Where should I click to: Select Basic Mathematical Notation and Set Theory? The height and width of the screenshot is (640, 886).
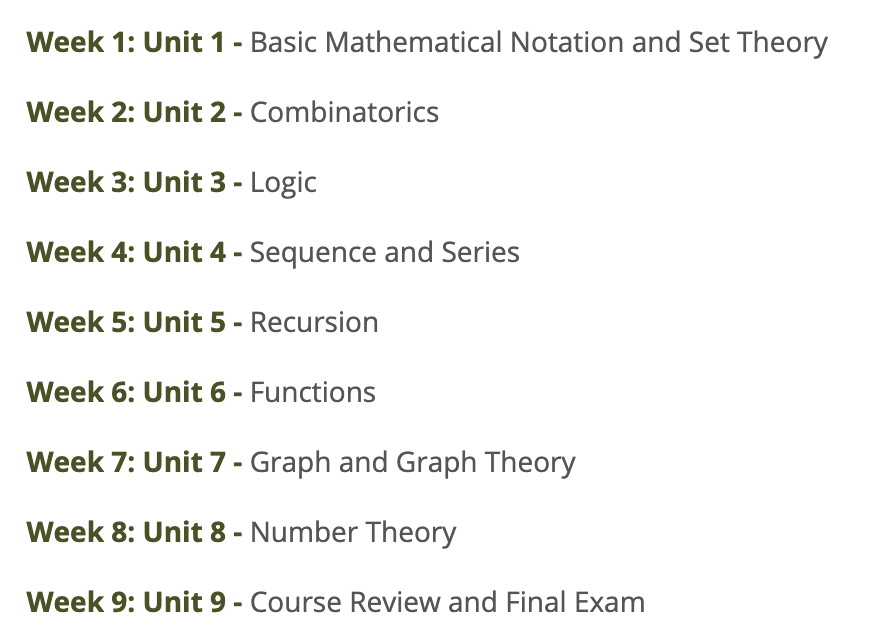pyautogui.click(x=539, y=43)
